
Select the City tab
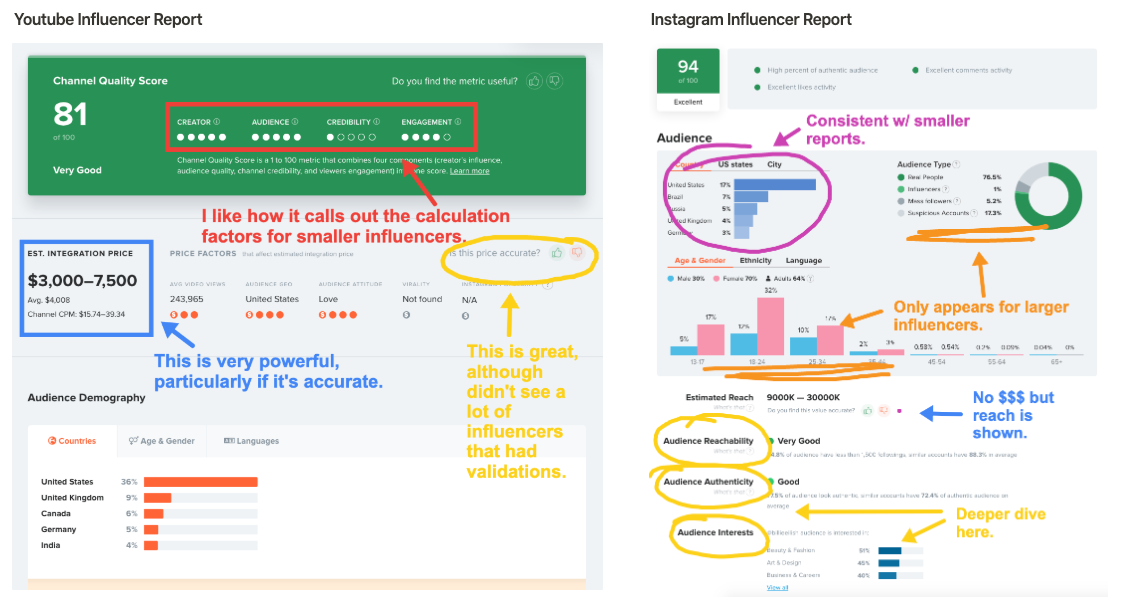point(774,165)
